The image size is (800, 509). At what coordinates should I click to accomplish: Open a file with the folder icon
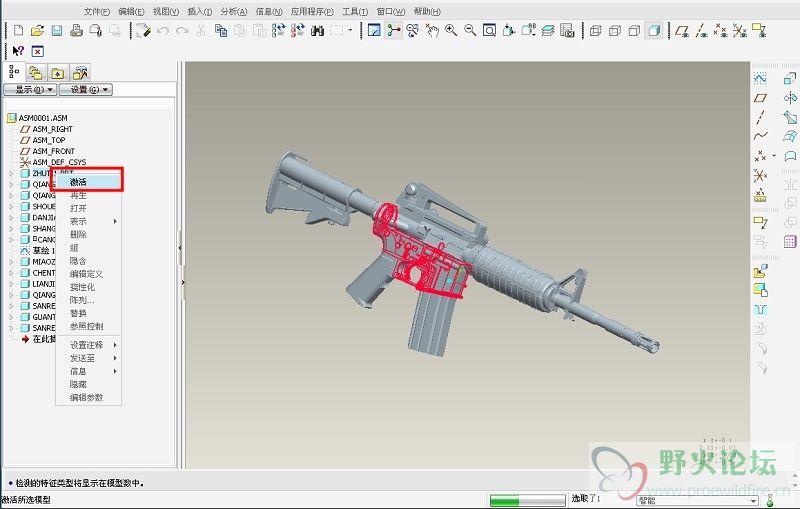38,31
